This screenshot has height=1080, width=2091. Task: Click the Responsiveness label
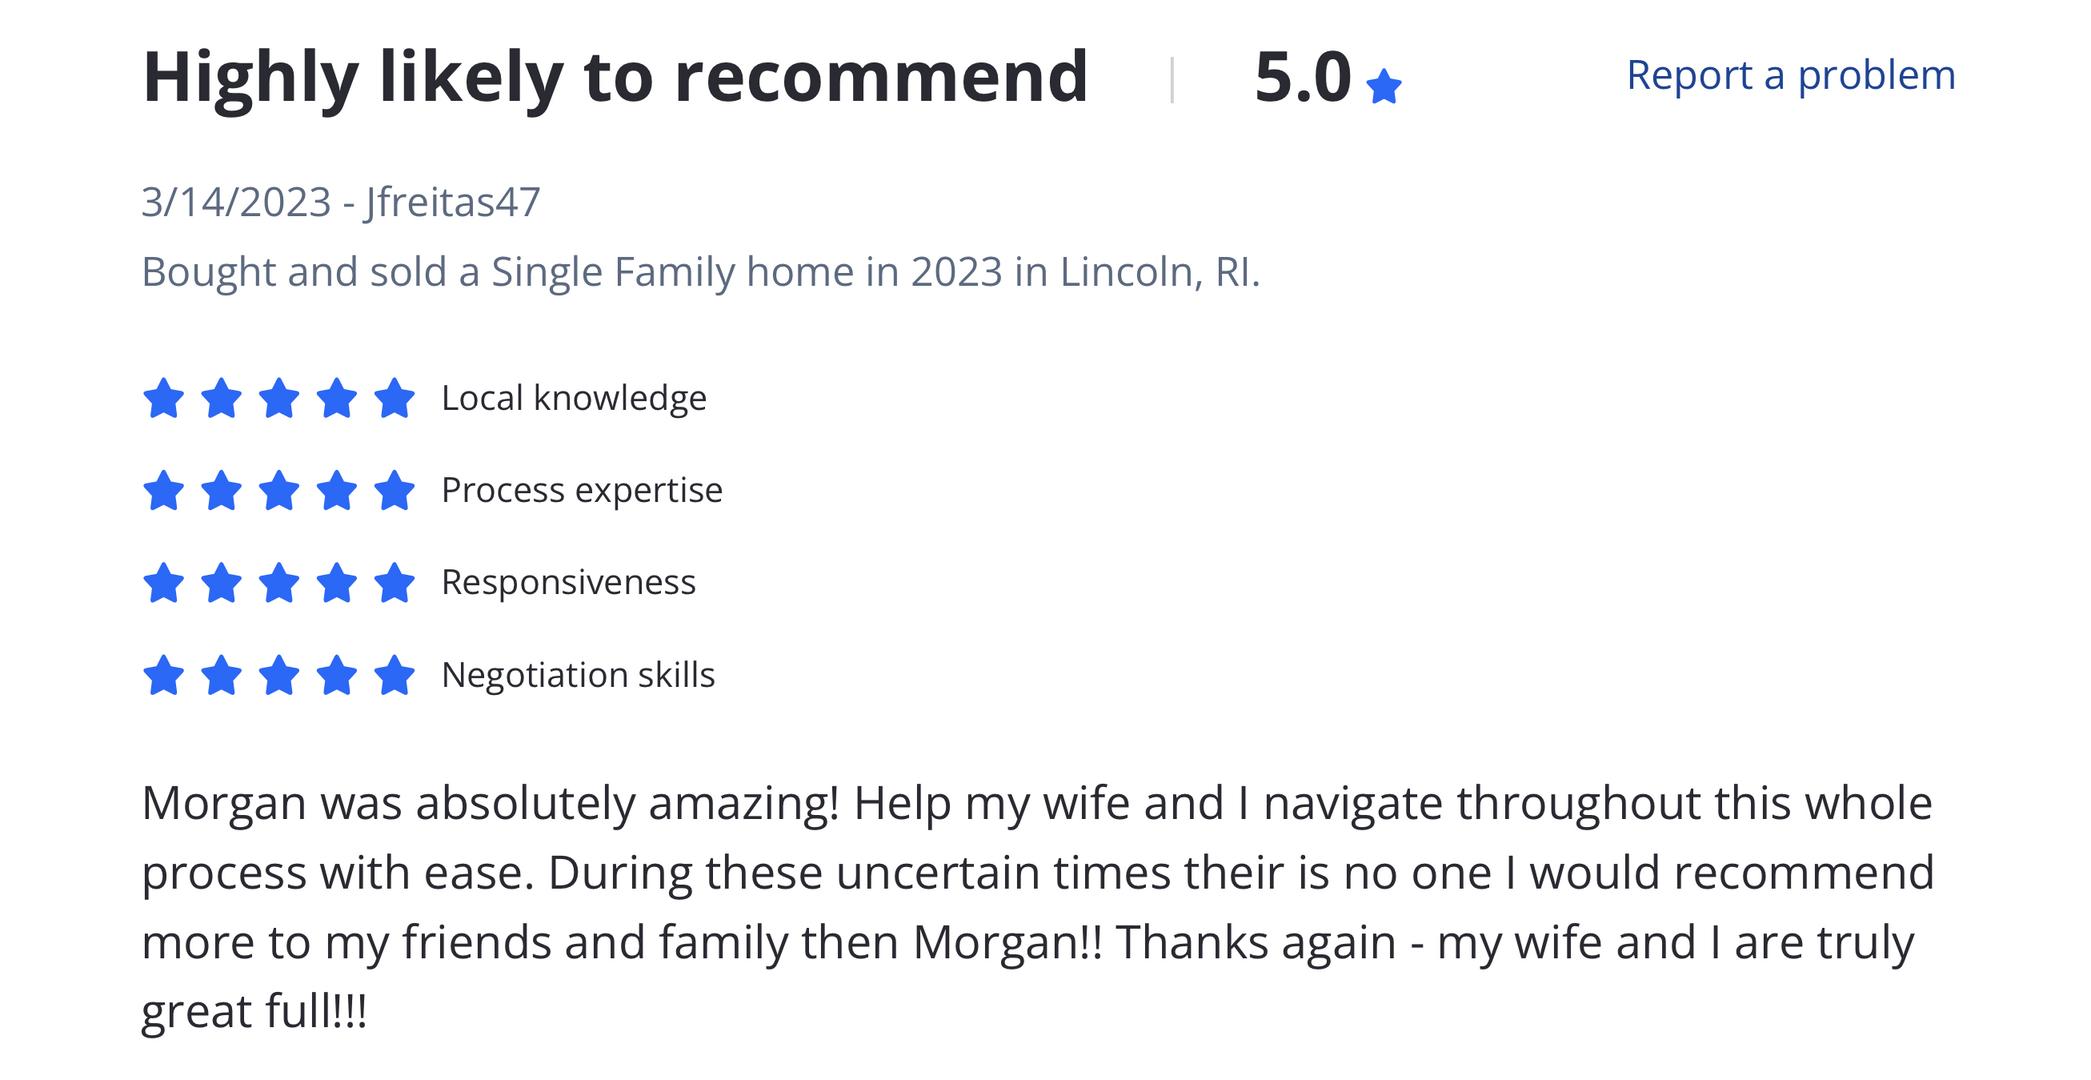pyautogui.click(x=568, y=582)
